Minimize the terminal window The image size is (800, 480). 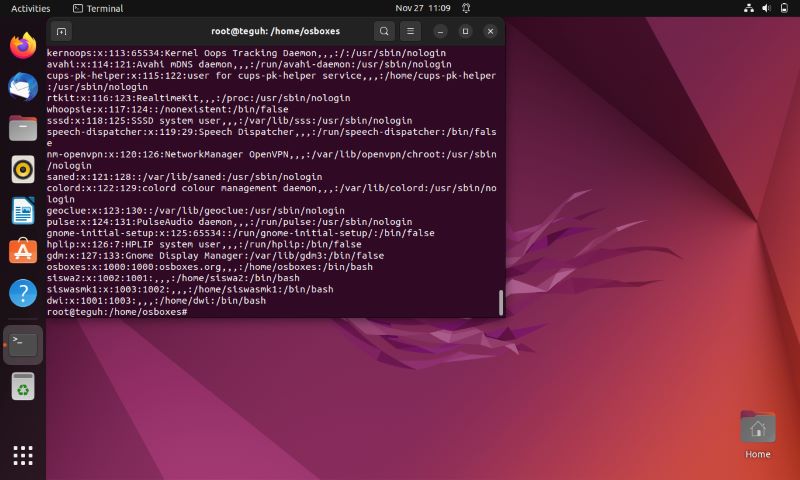pos(440,31)
